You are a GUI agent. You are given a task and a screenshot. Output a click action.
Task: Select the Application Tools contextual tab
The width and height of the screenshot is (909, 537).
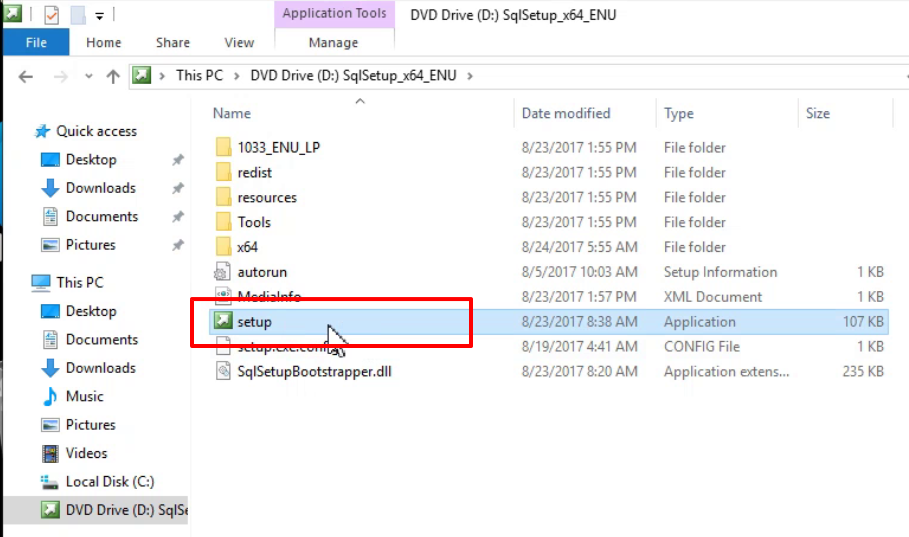pos(334,13)
